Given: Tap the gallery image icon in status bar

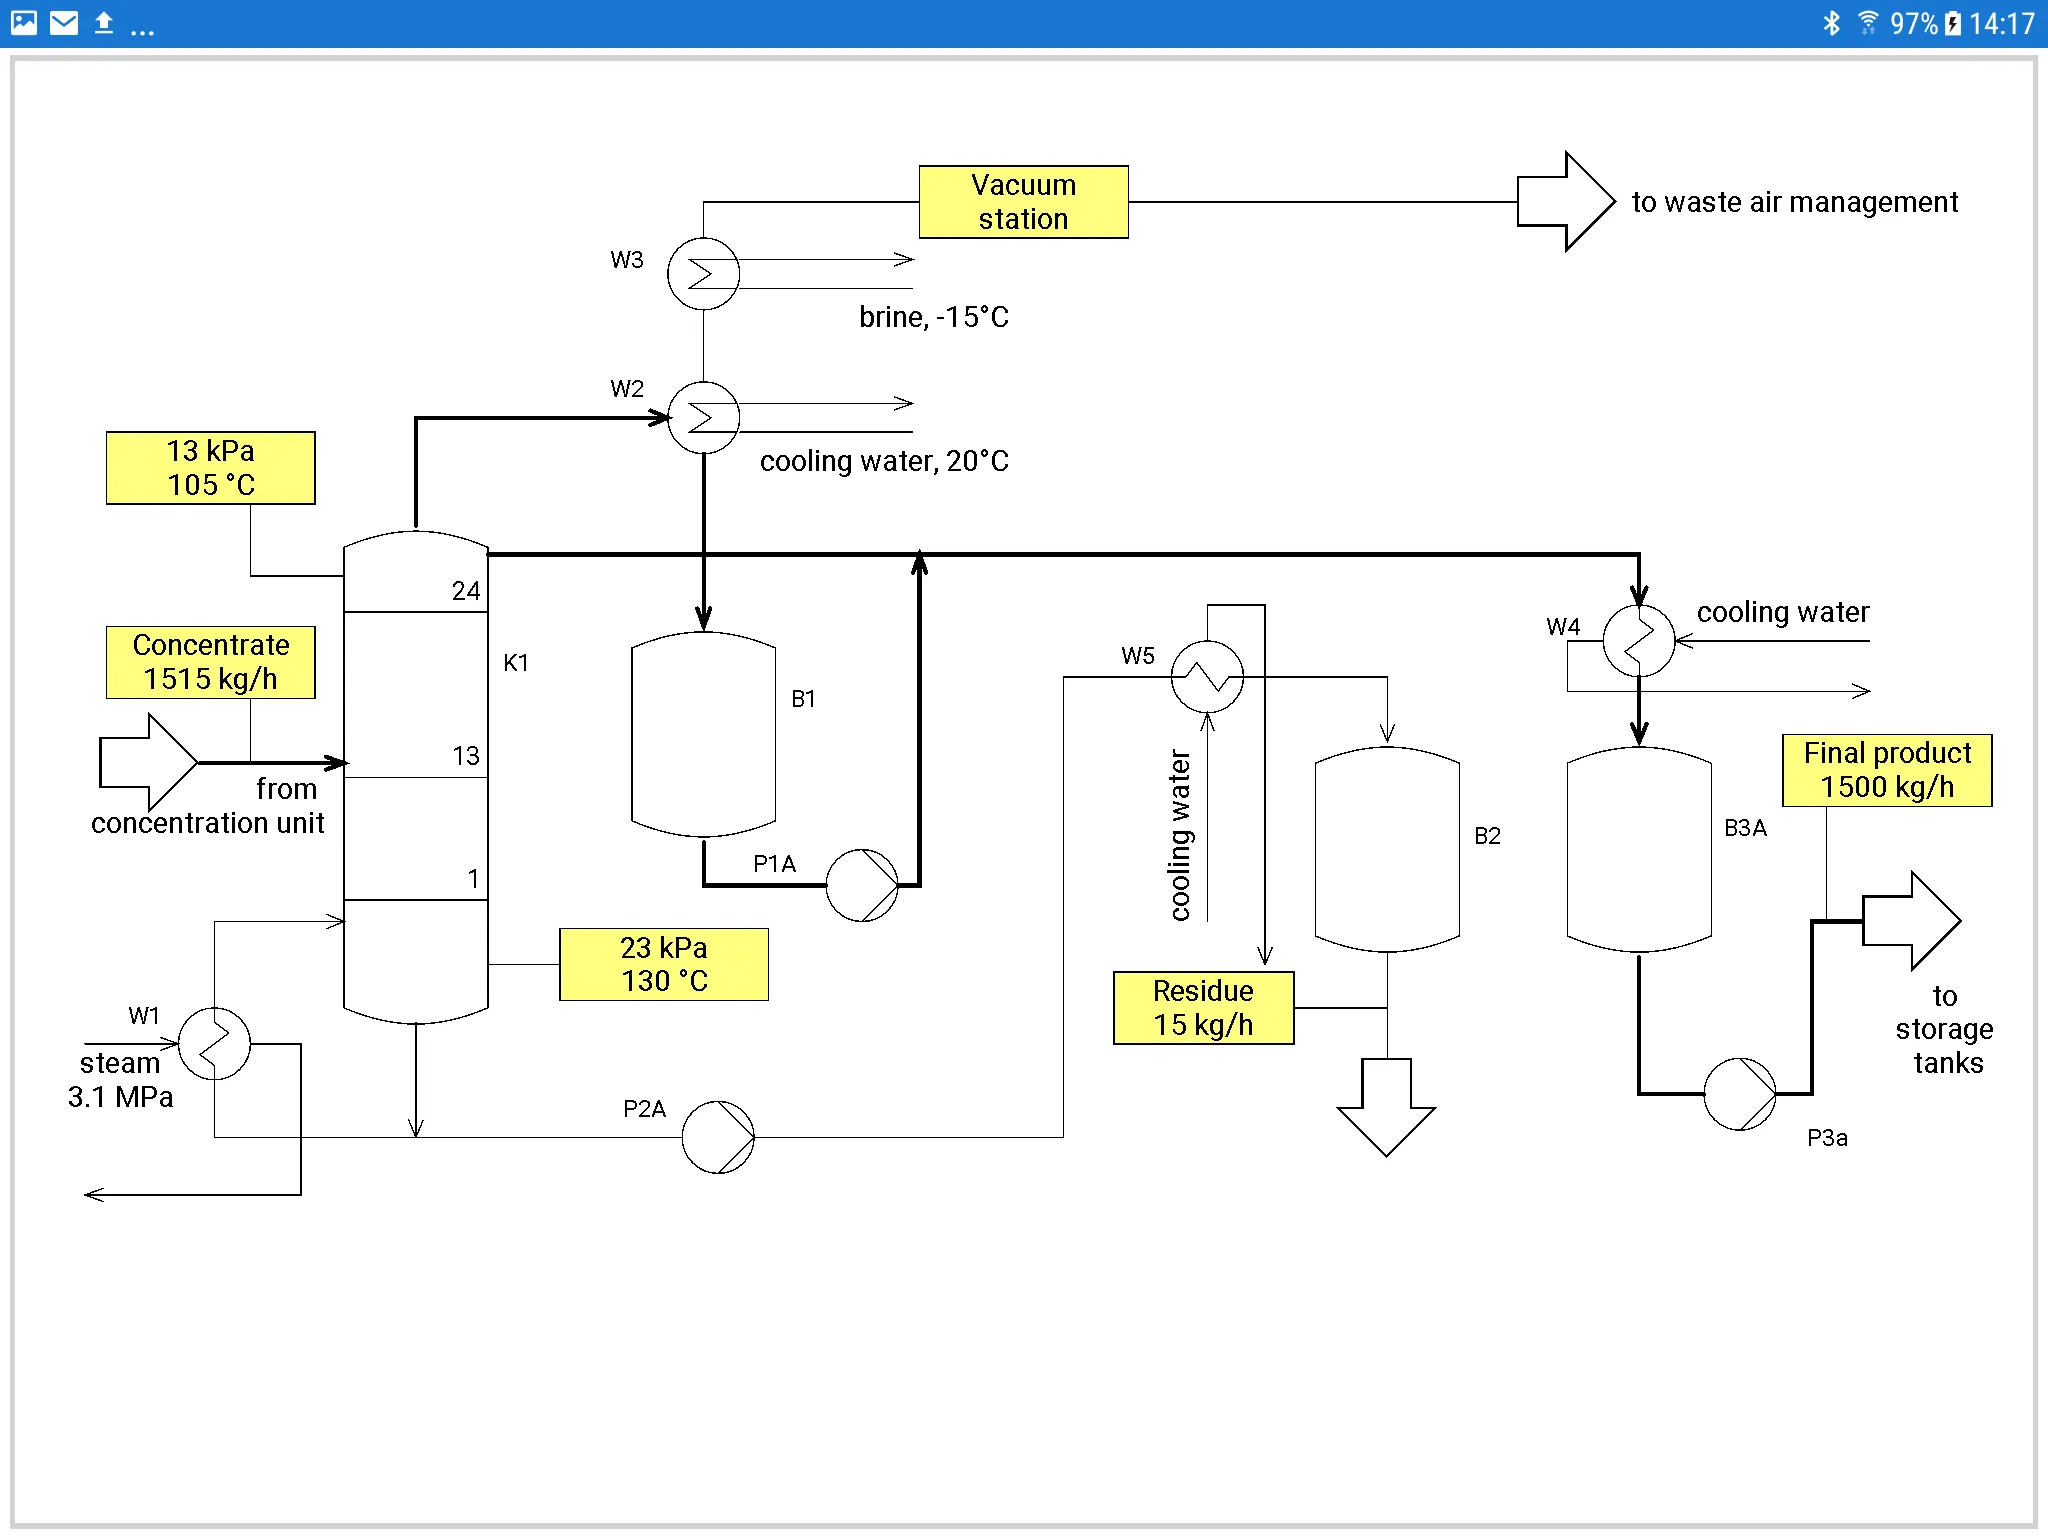Looking at the screenshot, I should coord(24,23).
